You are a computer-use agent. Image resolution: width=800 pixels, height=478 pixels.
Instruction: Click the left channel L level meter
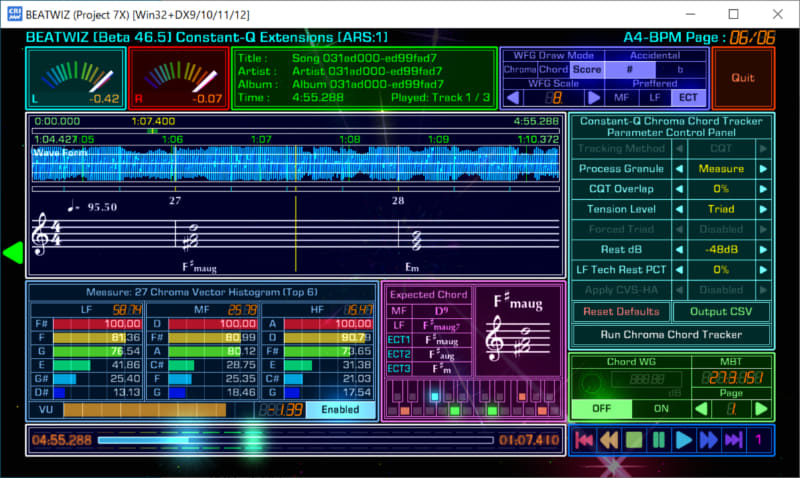point(76,78)
